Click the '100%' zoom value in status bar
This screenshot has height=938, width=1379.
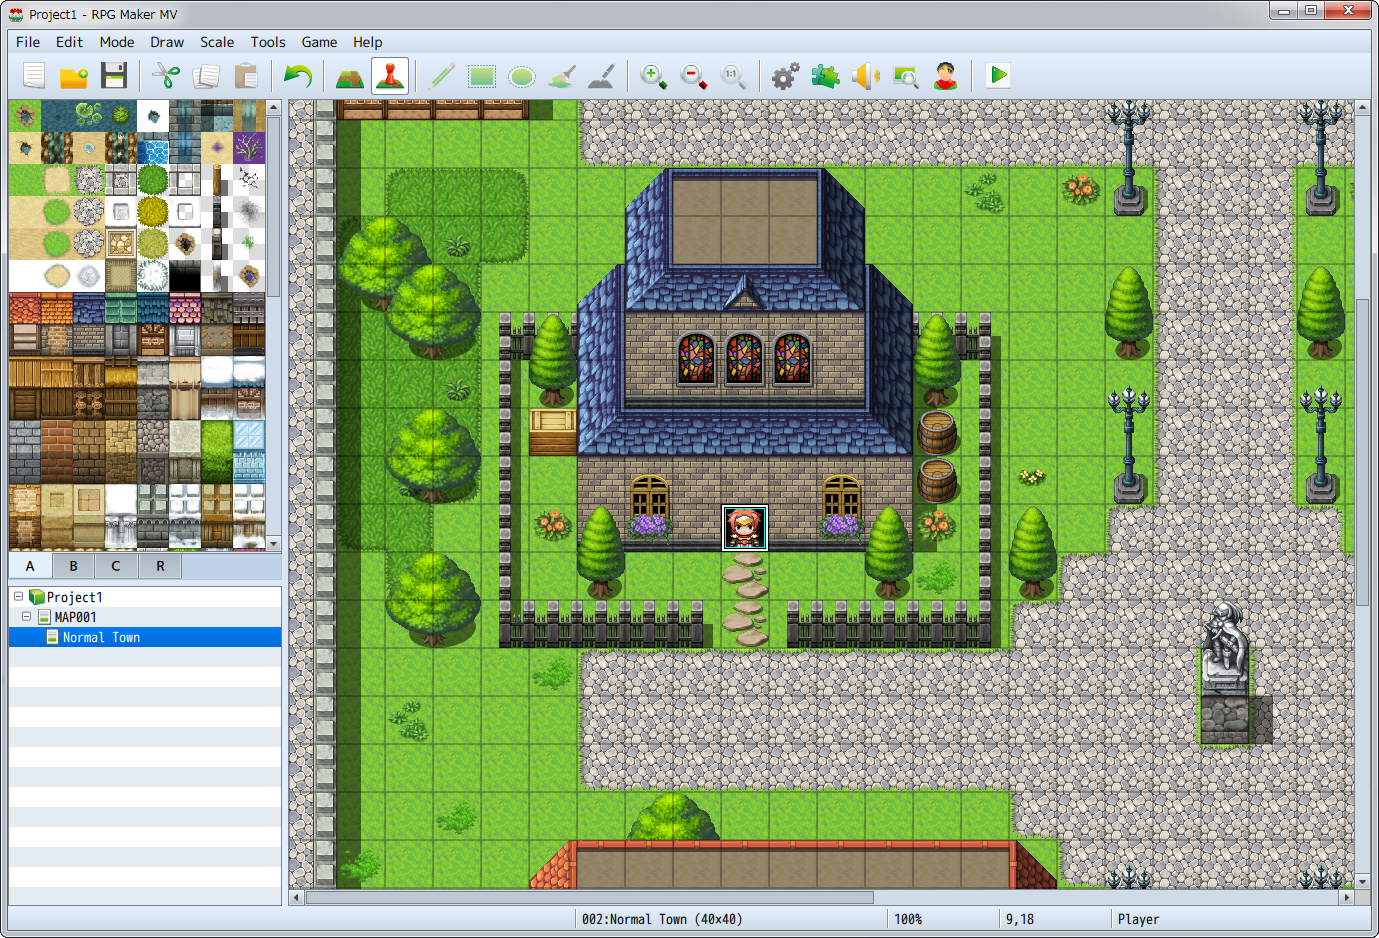pos(908,919)
